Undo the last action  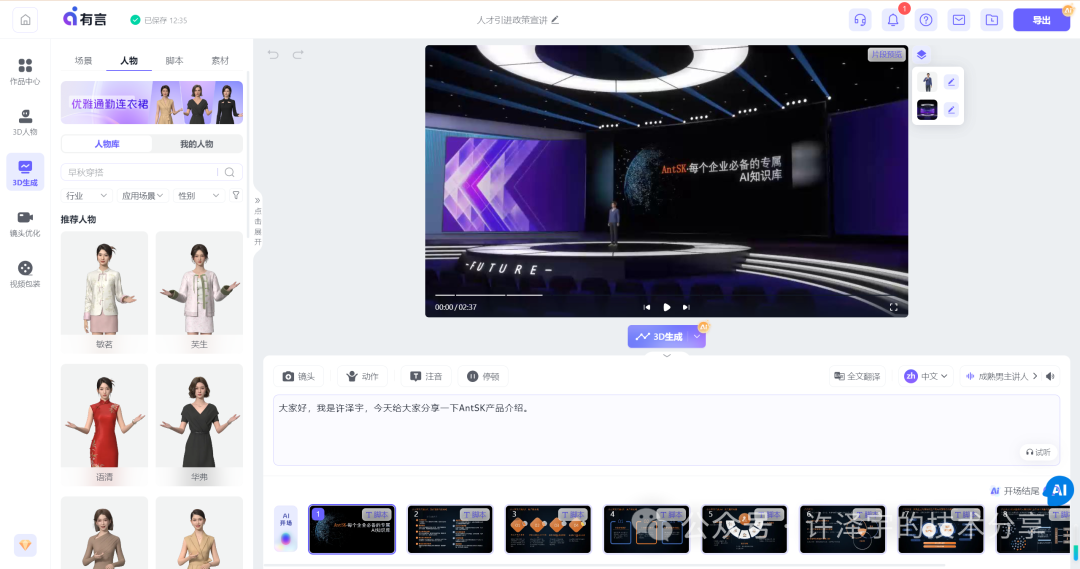point(273,54)
